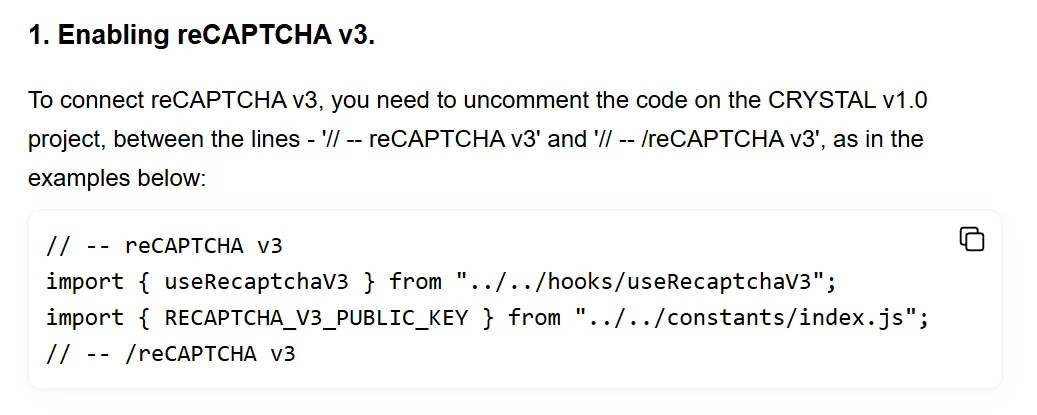Copy the code snippet with the copy icon
Screen dimensions: 1037x415
click(972, 239)
